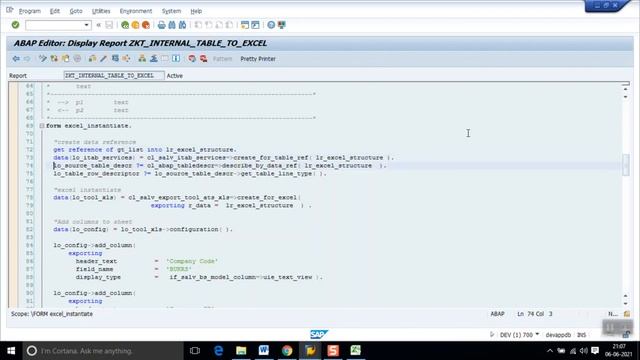This screenshot has height=360, width=640.
Task: Click the Find Next binoculars icon
Action: pyautogui.click(x=182, y=25)
